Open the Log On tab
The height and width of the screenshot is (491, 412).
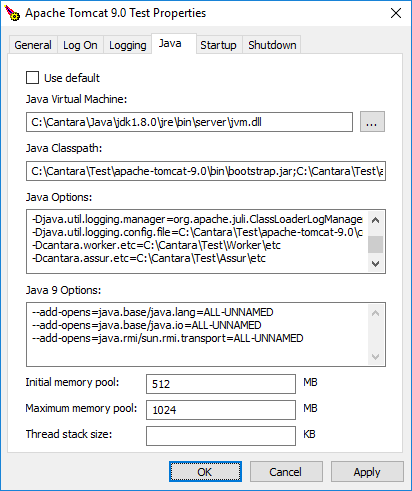click(x=80, y=45)
